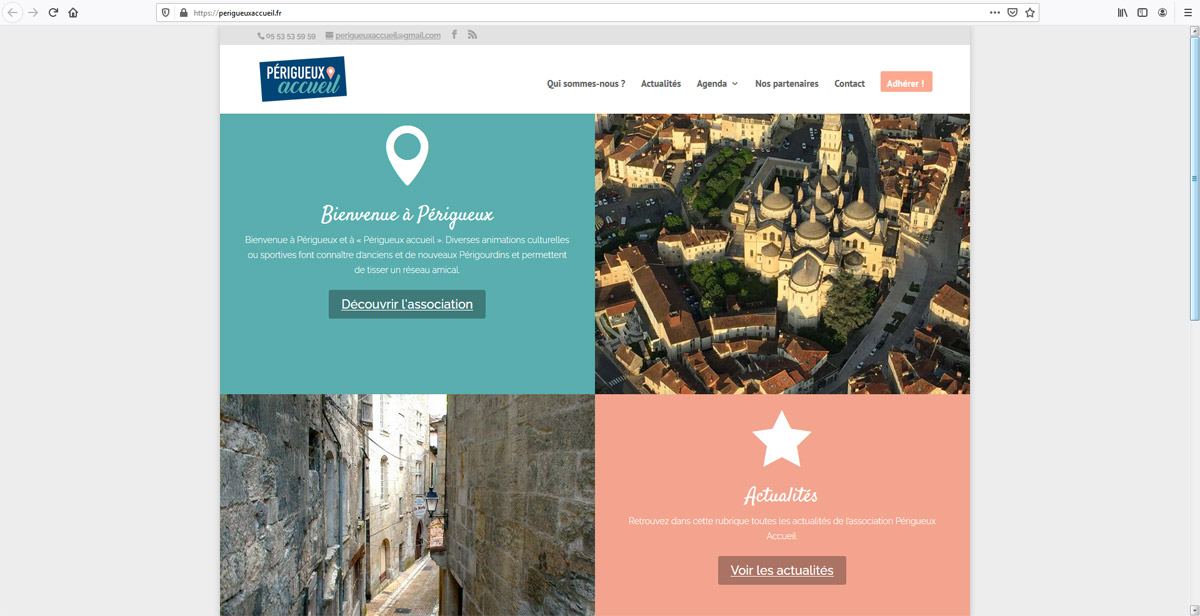Bookmark this page with star icon
The height and width of the screenshot is (616, 1200).
(x=1030, y=13)
